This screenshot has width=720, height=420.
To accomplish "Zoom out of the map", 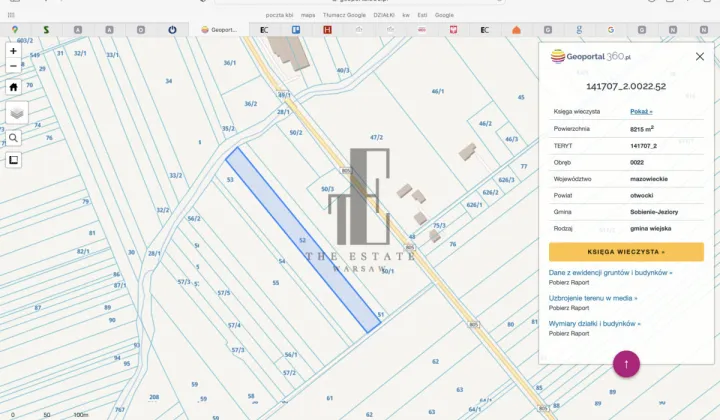I will click(x=13, y=66).
